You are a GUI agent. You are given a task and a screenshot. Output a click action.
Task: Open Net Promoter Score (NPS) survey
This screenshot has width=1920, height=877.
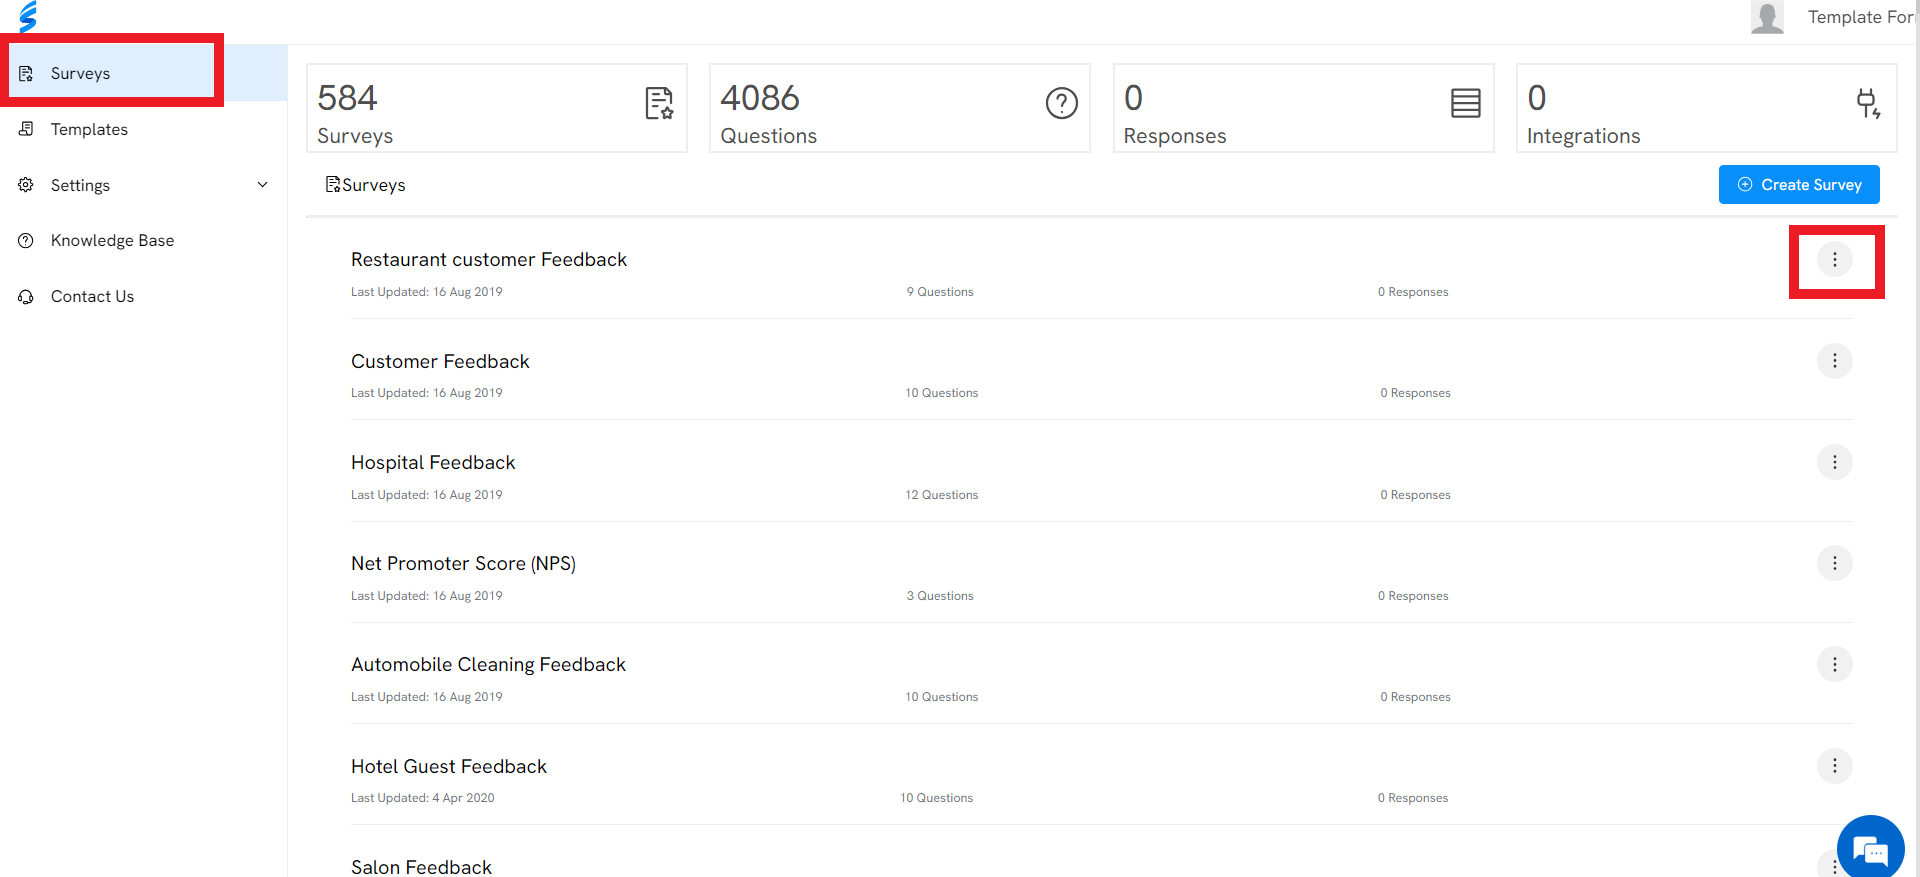(463, 563)
